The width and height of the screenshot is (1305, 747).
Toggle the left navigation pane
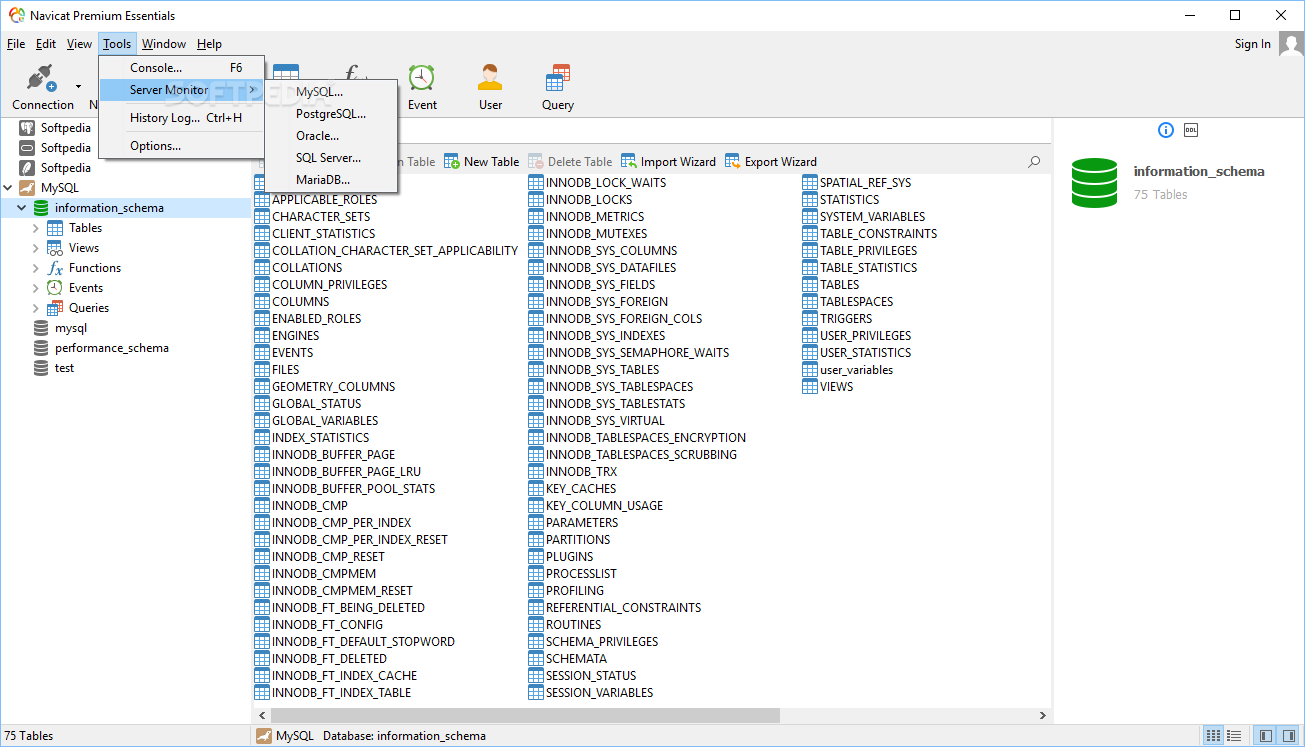pyautogui.click(x=1266, y=736)
